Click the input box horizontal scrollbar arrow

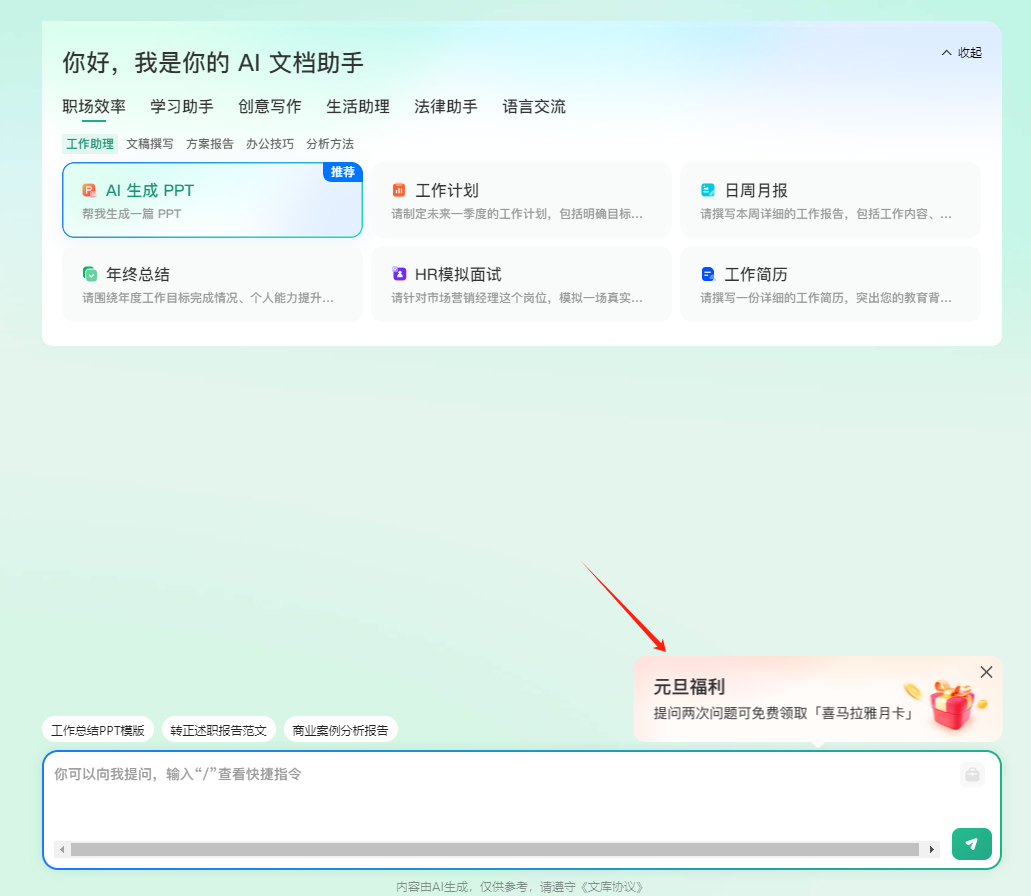(931, 849)
